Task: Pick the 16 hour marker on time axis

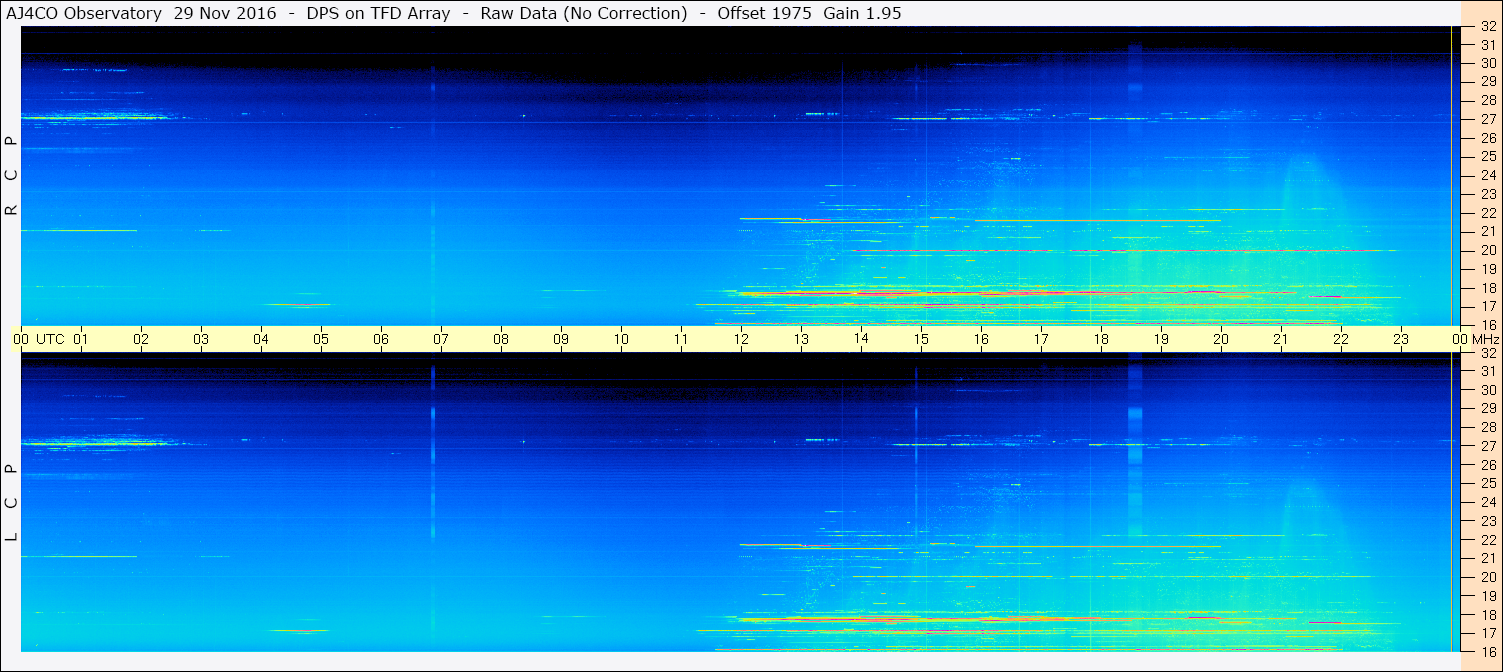Action: [x=981, y=339]
